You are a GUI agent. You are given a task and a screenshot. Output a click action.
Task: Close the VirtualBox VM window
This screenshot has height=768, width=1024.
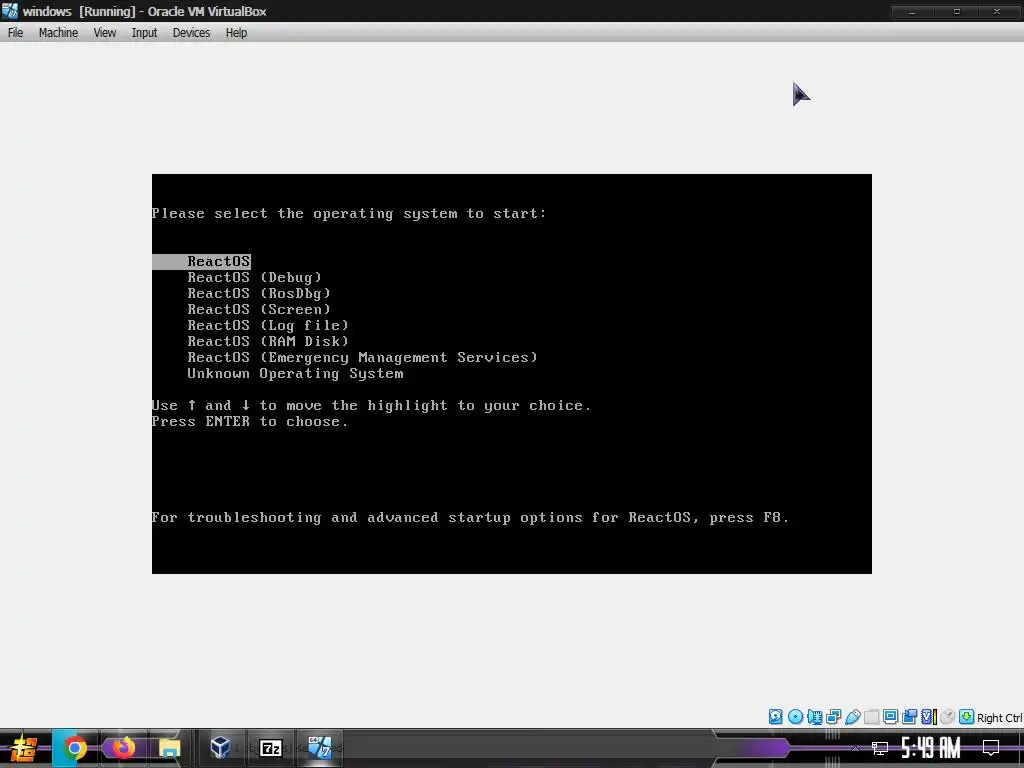click(x=997, y=11)
